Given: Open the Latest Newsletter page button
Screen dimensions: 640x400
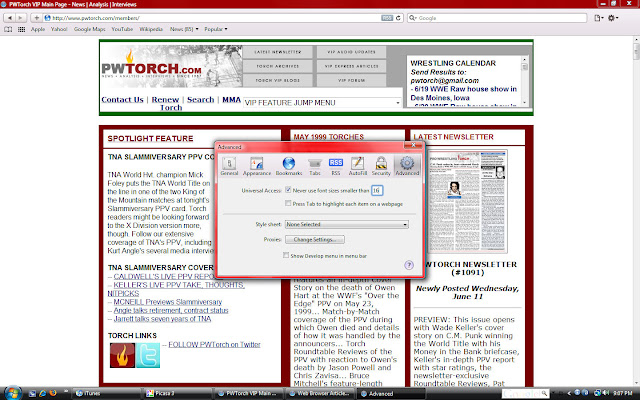Looking at the screenshot, I should pyautogui.click(x=278, y=52).
